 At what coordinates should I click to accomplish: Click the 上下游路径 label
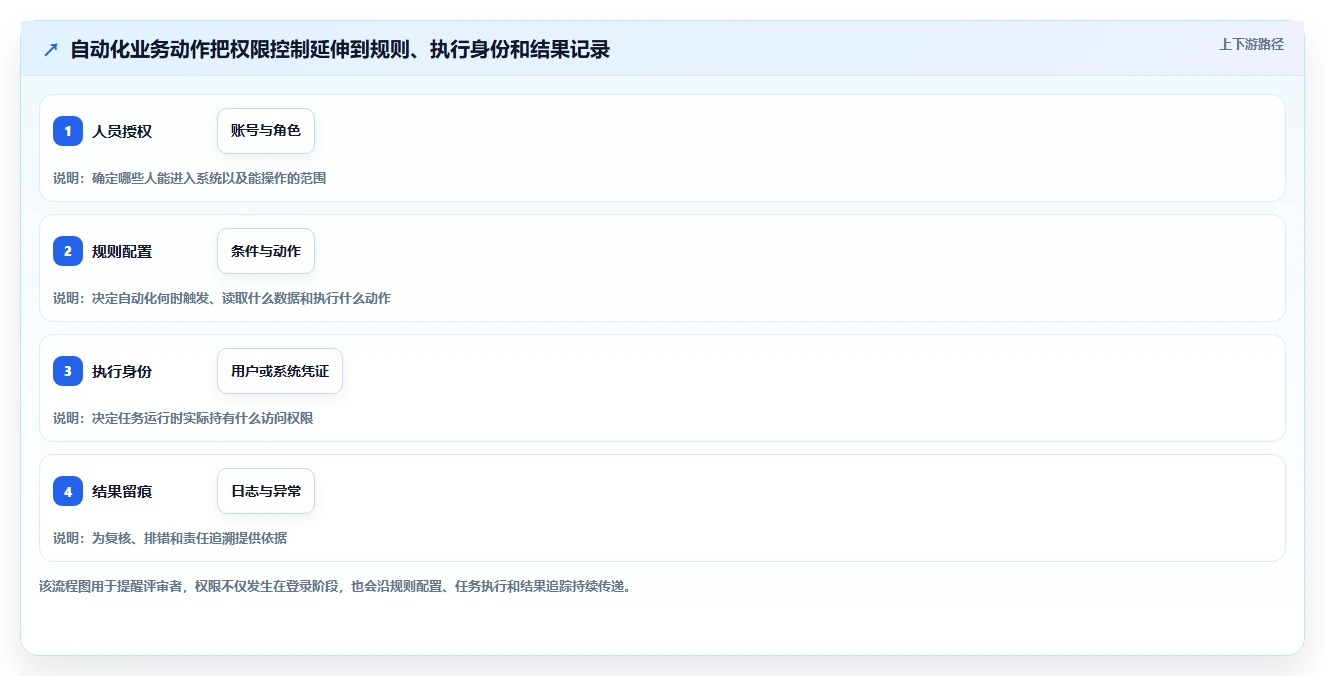click(1251, 44)
